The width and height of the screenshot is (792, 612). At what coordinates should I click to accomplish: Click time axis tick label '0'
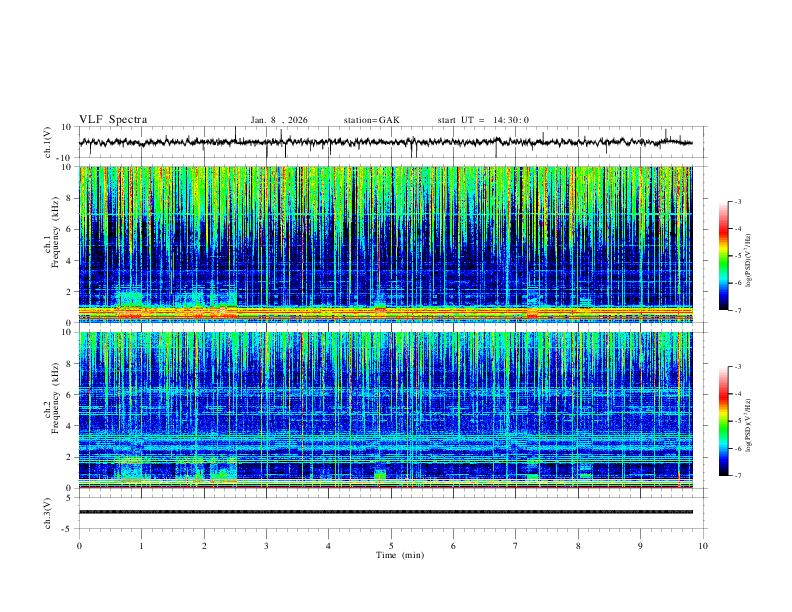(79, 546)
